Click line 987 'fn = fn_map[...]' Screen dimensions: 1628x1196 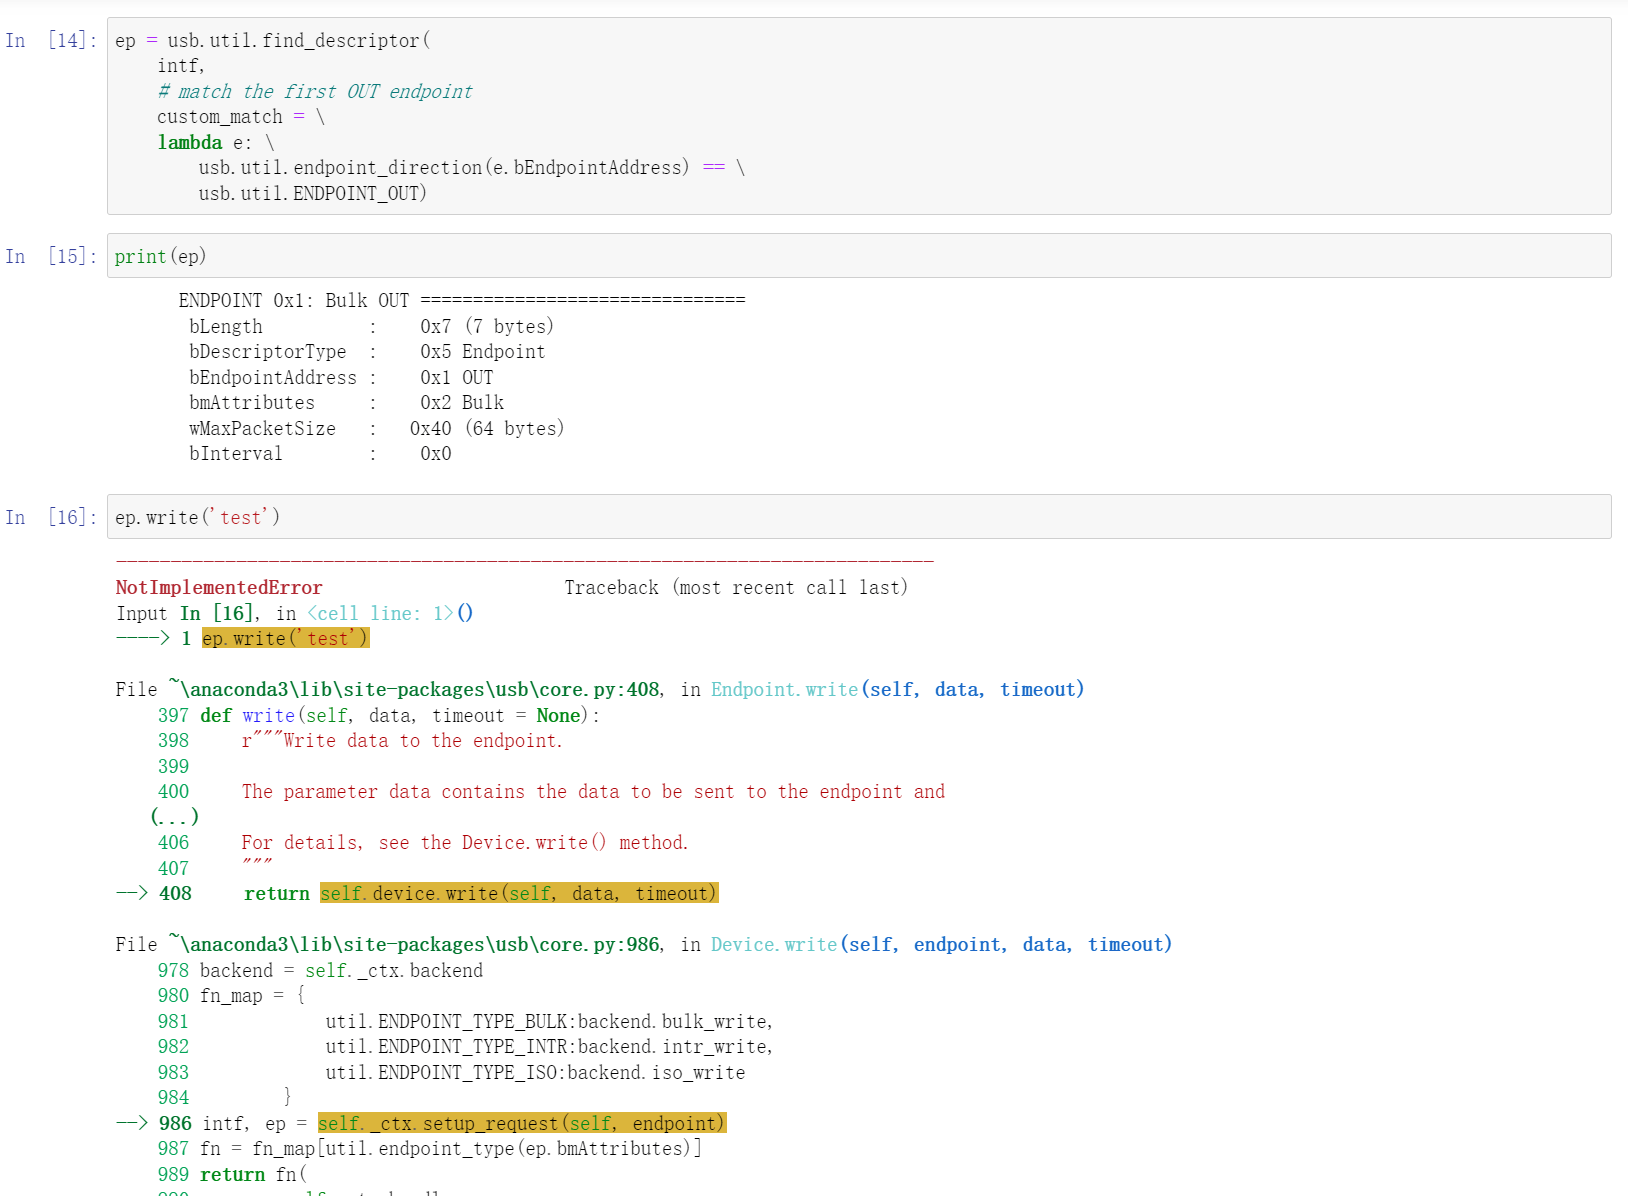pyautogui.click(x=430, y=1148)
